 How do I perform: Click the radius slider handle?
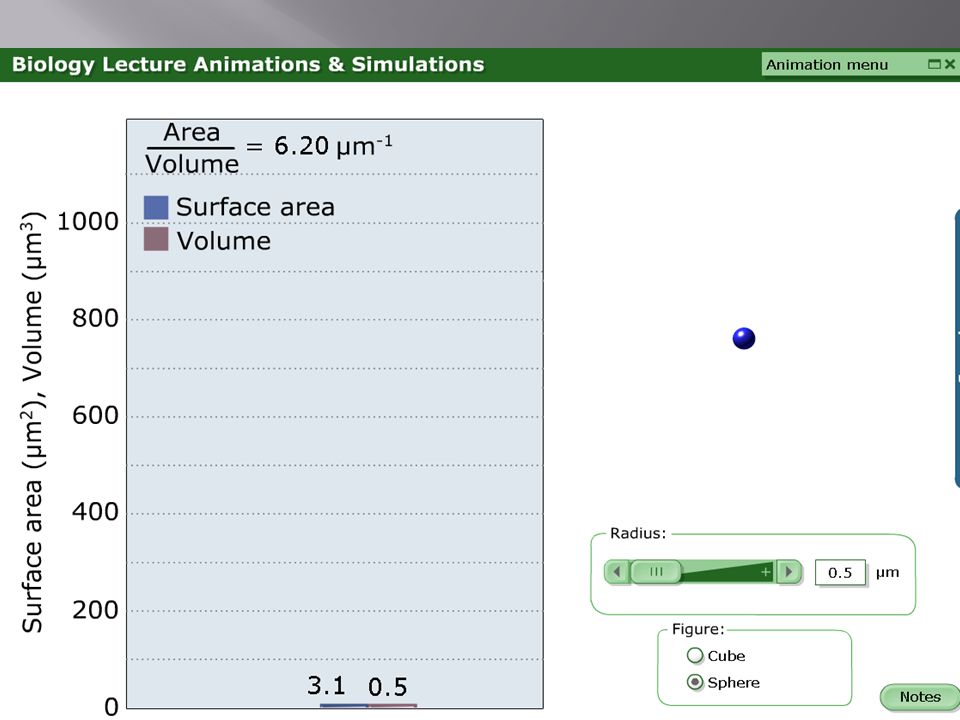pyautogui.click(x=656, y=572)
